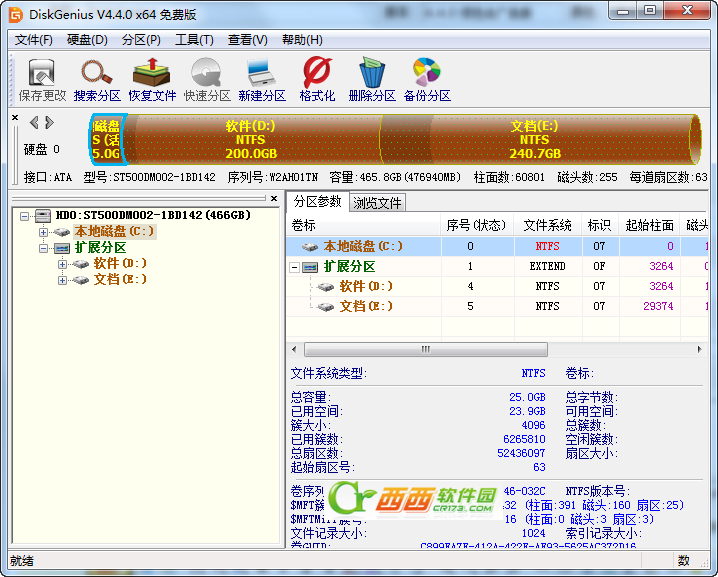Collapse the HD0:ST500DM002 disk node
The height and width of the screenshot is (577, 718).
coord(24,216)
